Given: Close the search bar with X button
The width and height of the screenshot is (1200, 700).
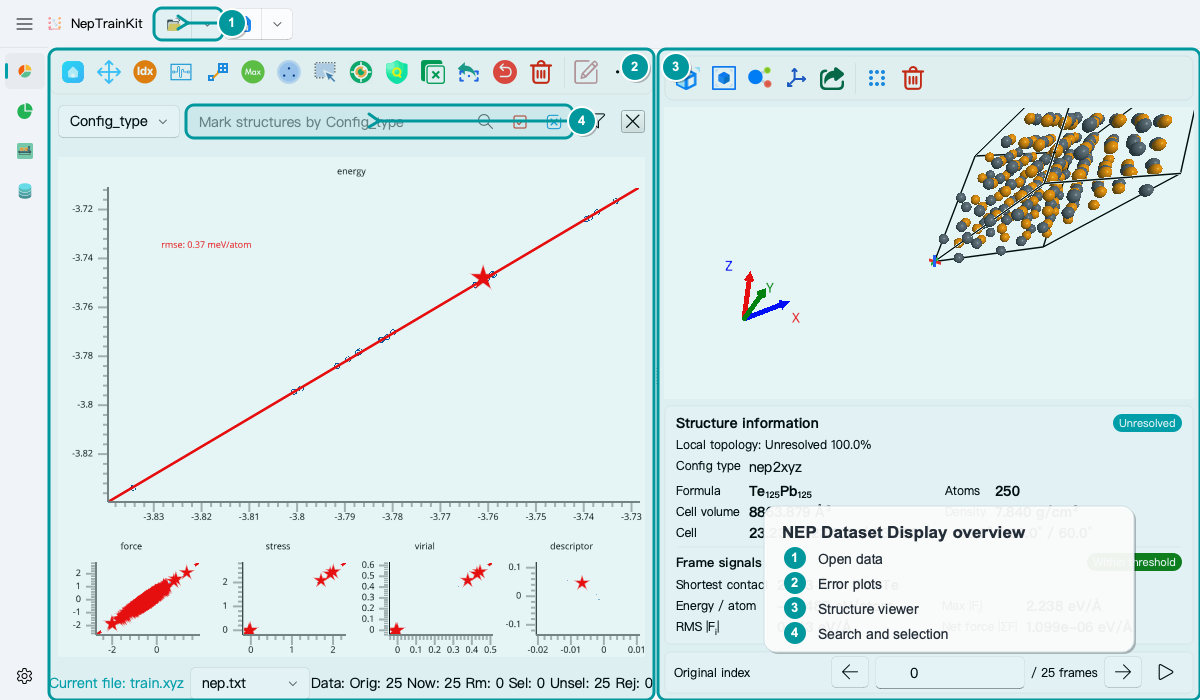Looking at the screenshot, I should click(633, 121).
